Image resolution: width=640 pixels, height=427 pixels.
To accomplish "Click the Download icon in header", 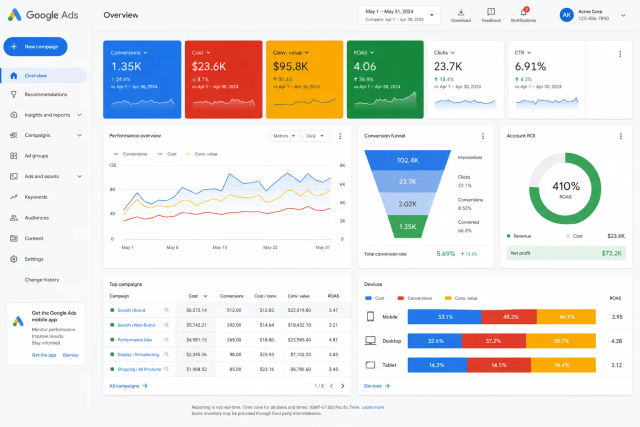I will (461, 12).
